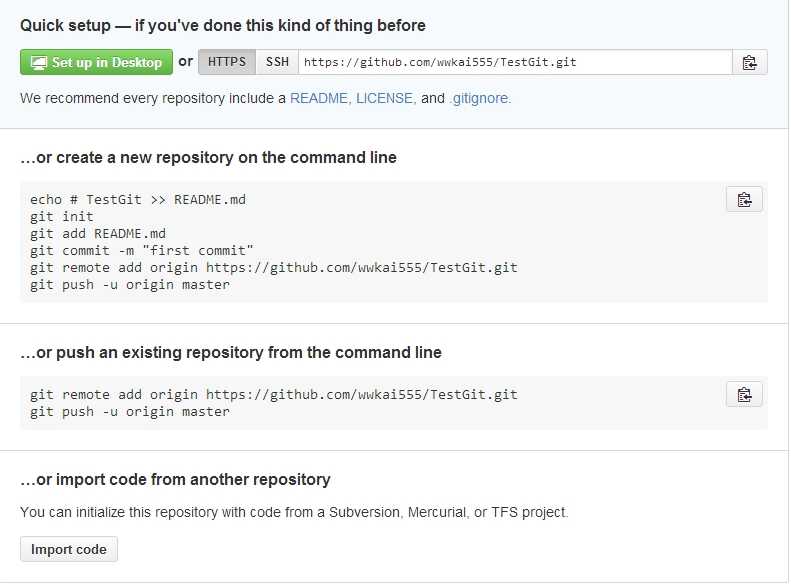Click 'git remote add origin' line in existing repository section
The height and width of the screenshot is (585, 791).
tap(273, 394)
